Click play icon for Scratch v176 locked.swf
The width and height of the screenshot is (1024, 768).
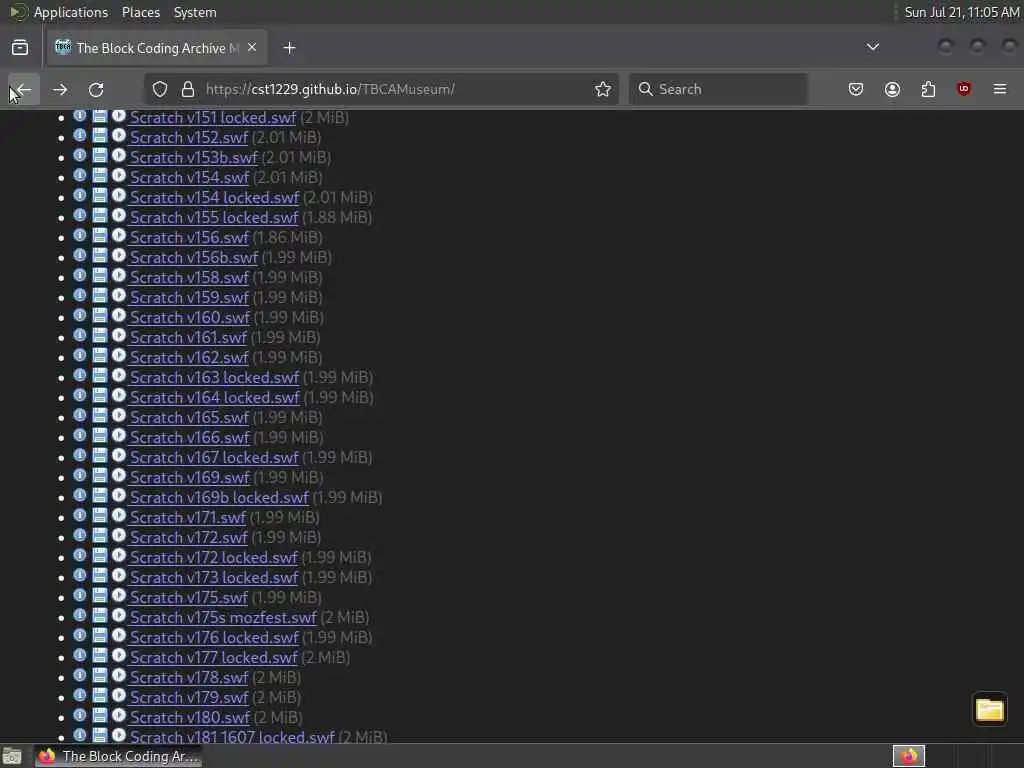pyautogui.click(x=119, y=635)
